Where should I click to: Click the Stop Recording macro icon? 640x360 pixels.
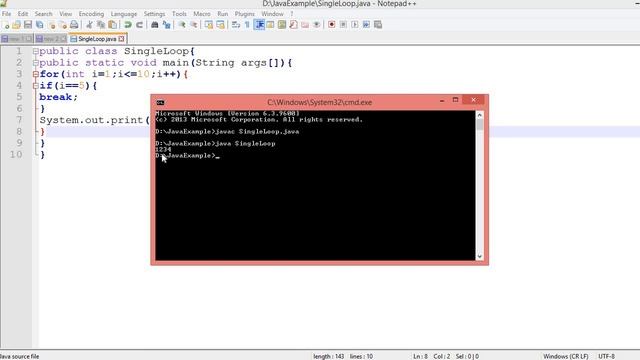[x=343, y=25]
